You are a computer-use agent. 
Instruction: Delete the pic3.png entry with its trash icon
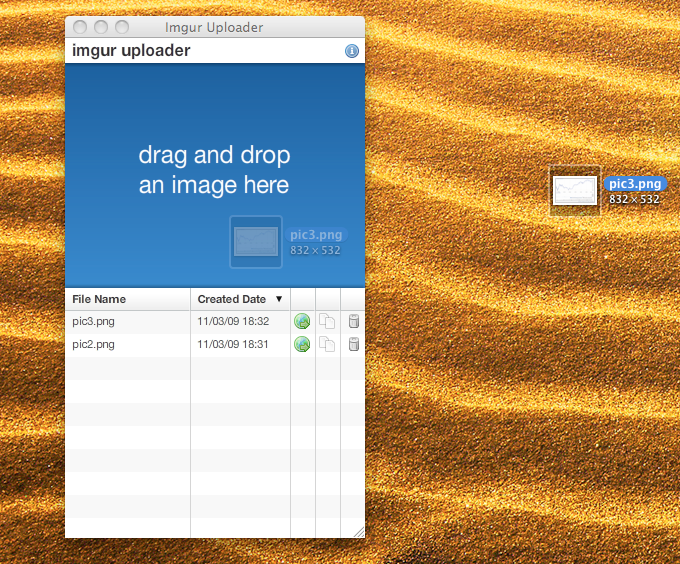pos(354,321)
